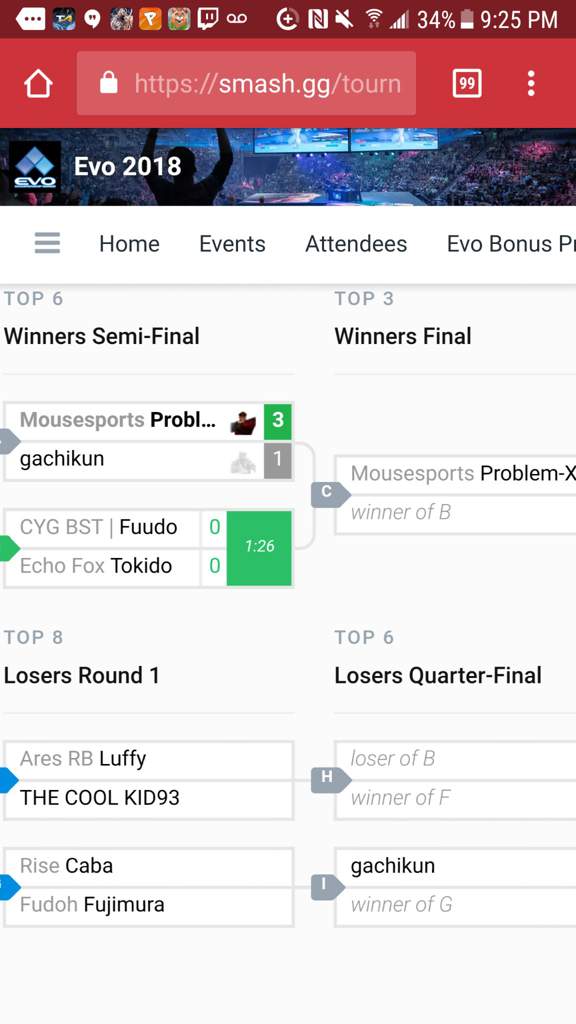Image resolution: width=576 pixels, height=1024 pixels.
Task: Tap the lock icon in address bar
Action: (x=108, y=83)
